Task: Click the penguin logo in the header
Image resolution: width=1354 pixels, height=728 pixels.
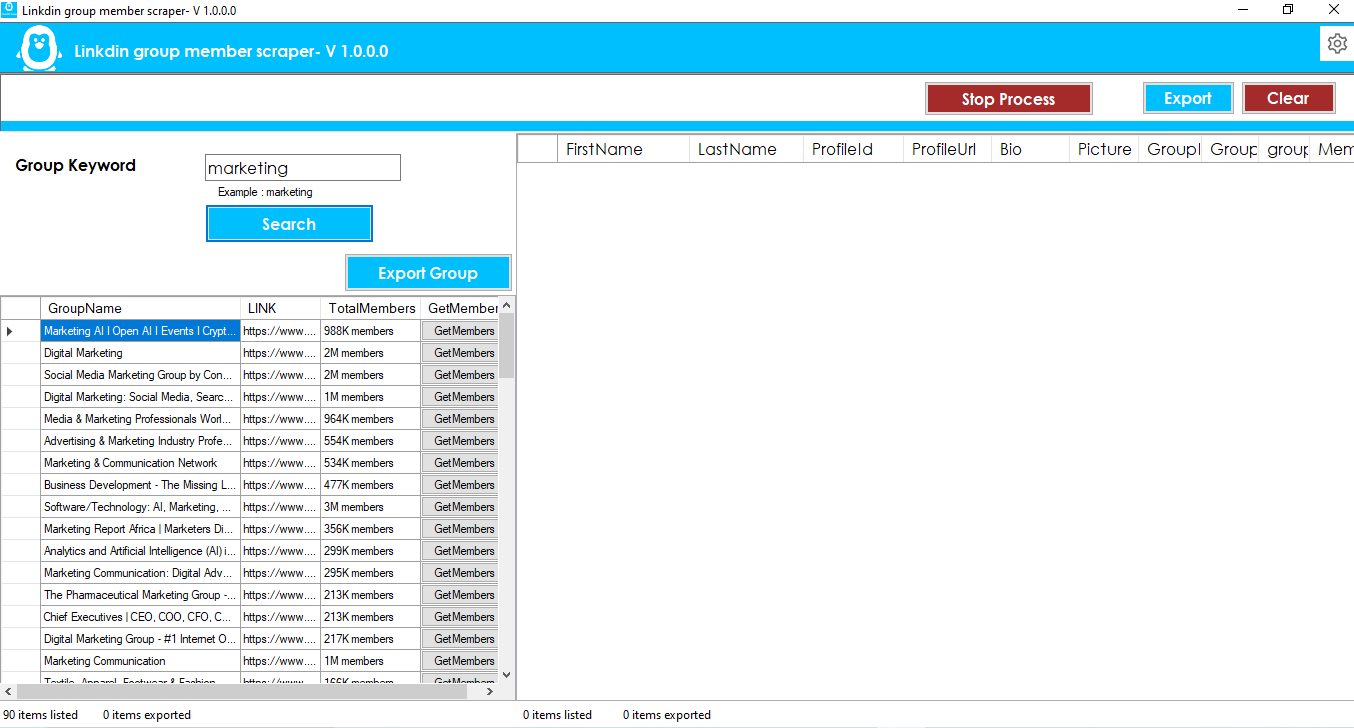Action: click(x=39, y=49)
